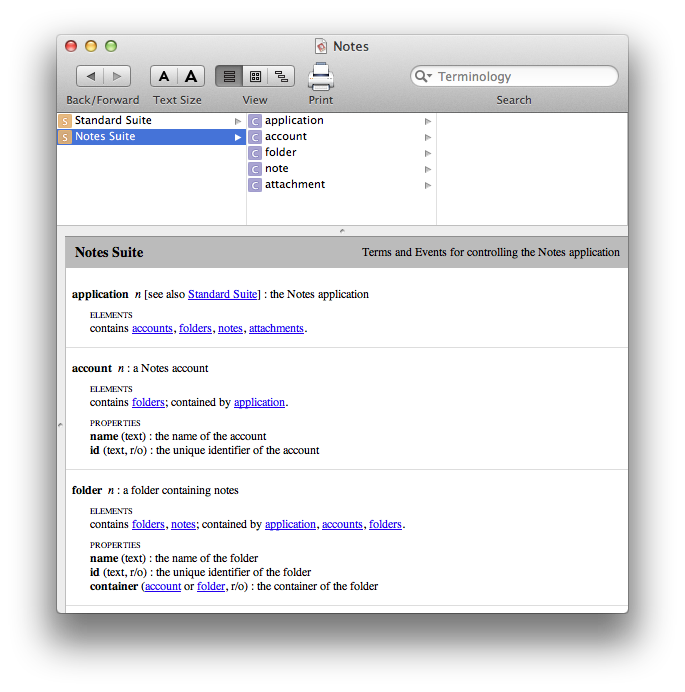The image size is (685, 692).
Task: Click the Standard Suite S icon
Action: [65, 121]
